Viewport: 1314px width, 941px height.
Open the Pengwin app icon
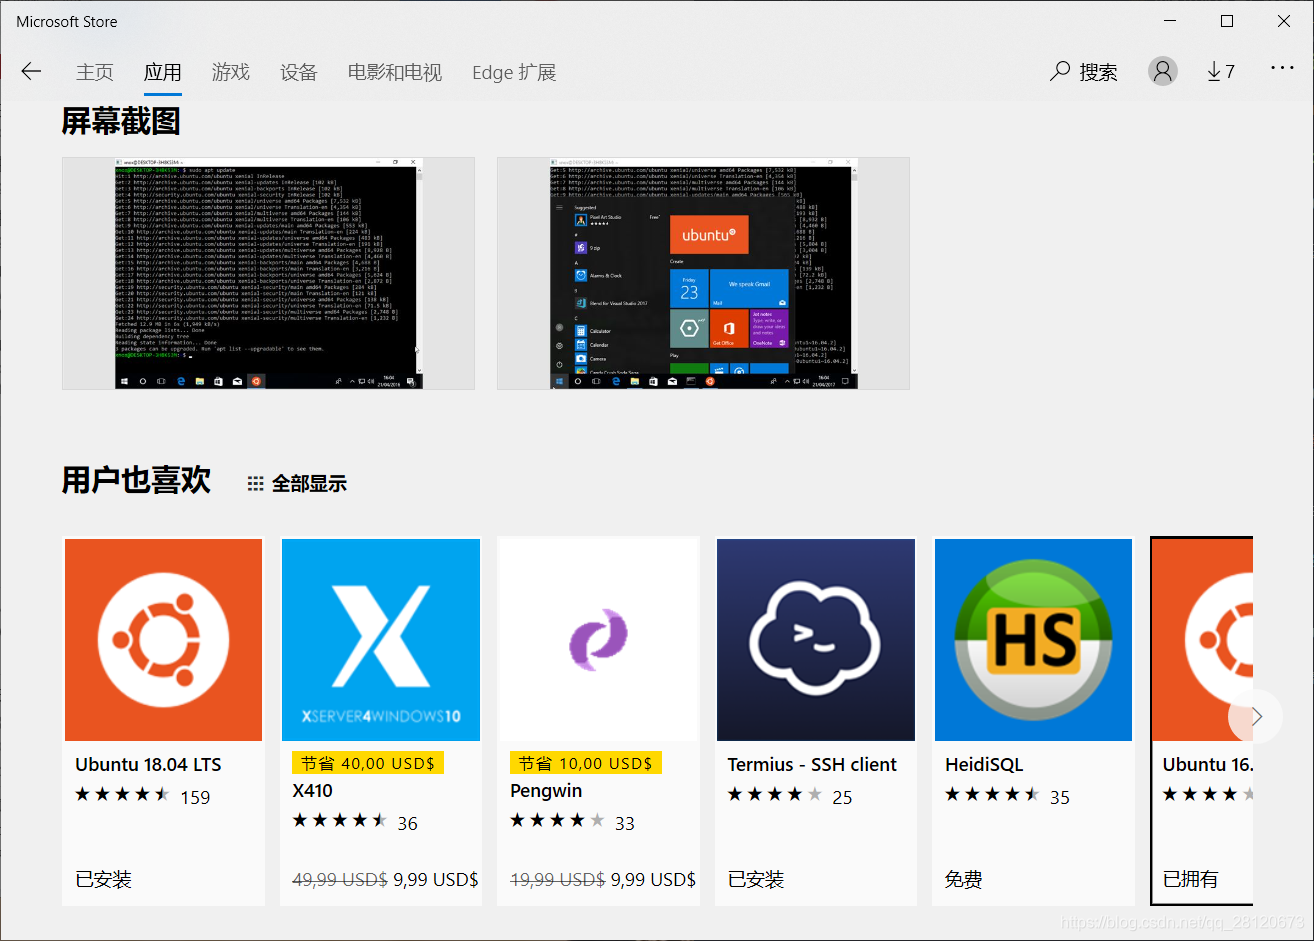[x=598, y=640]
